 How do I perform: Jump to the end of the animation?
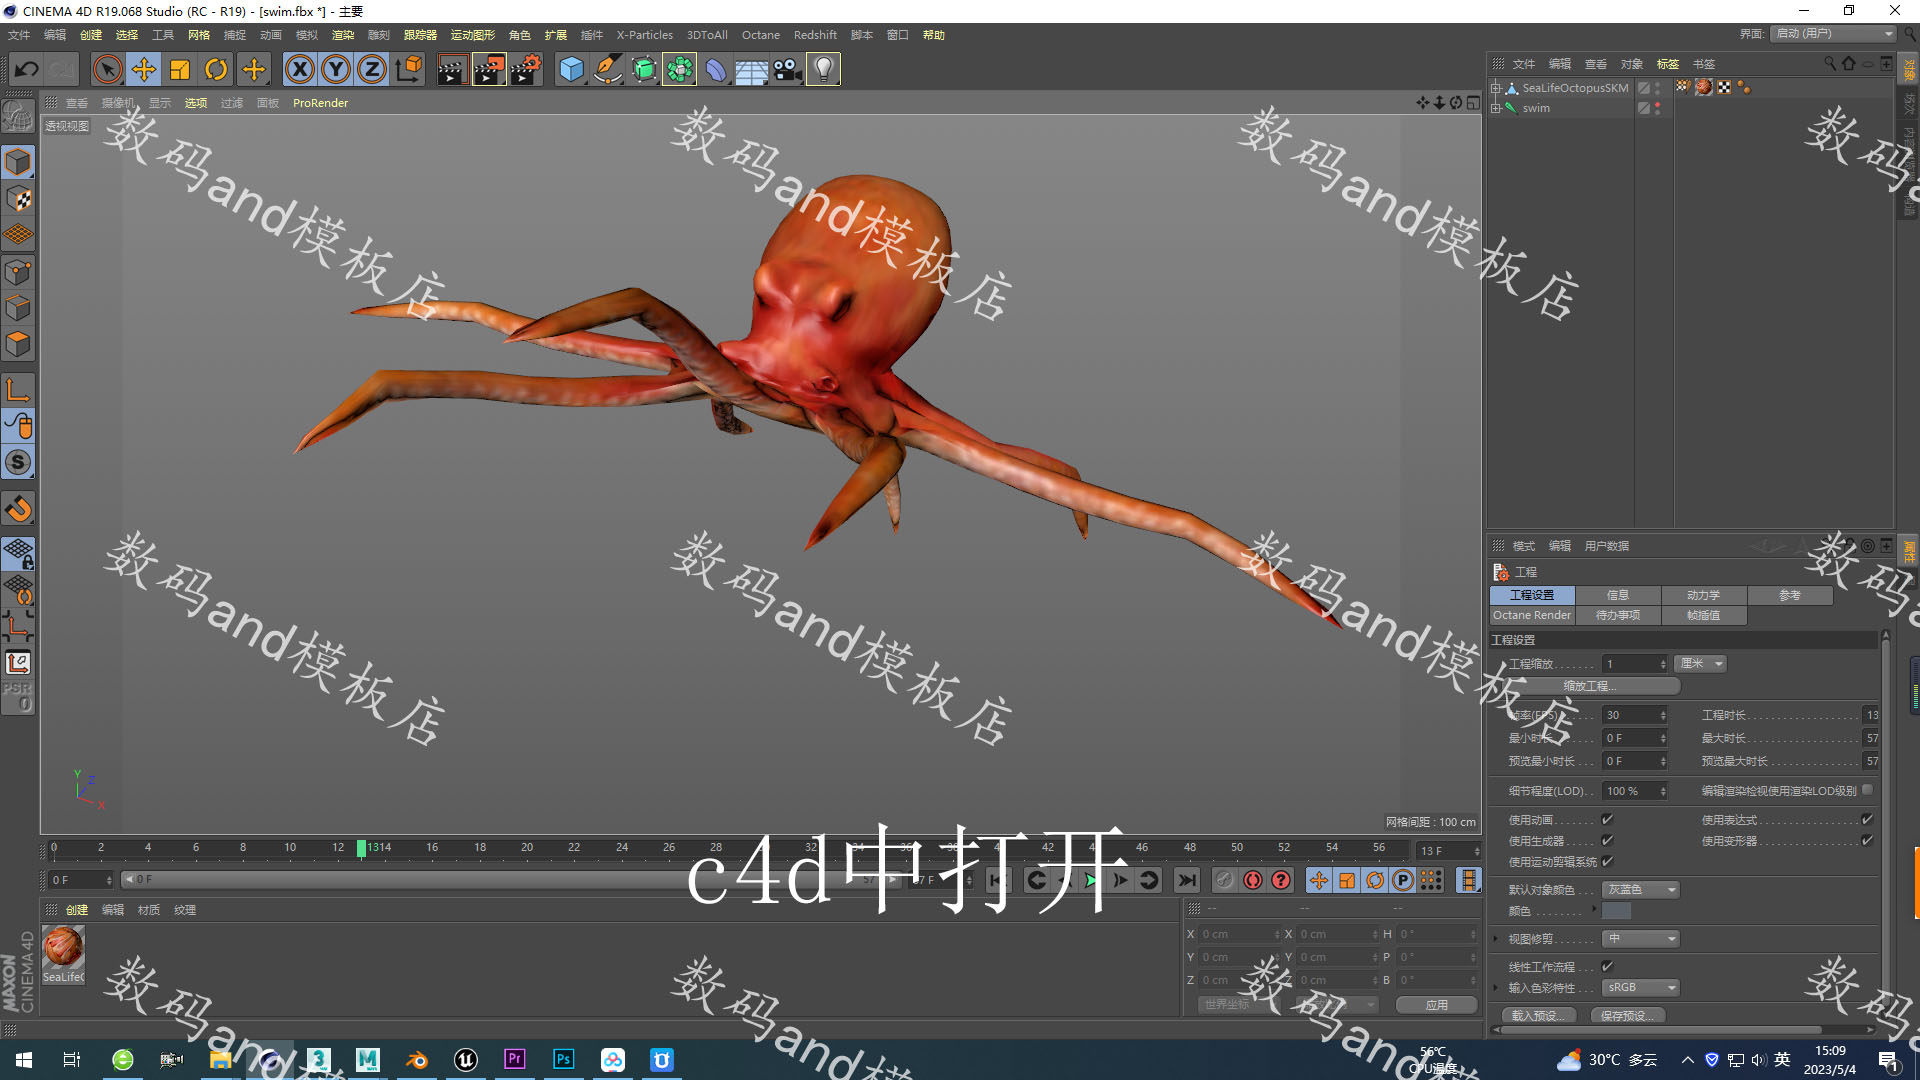click(x=1186, y=880)
